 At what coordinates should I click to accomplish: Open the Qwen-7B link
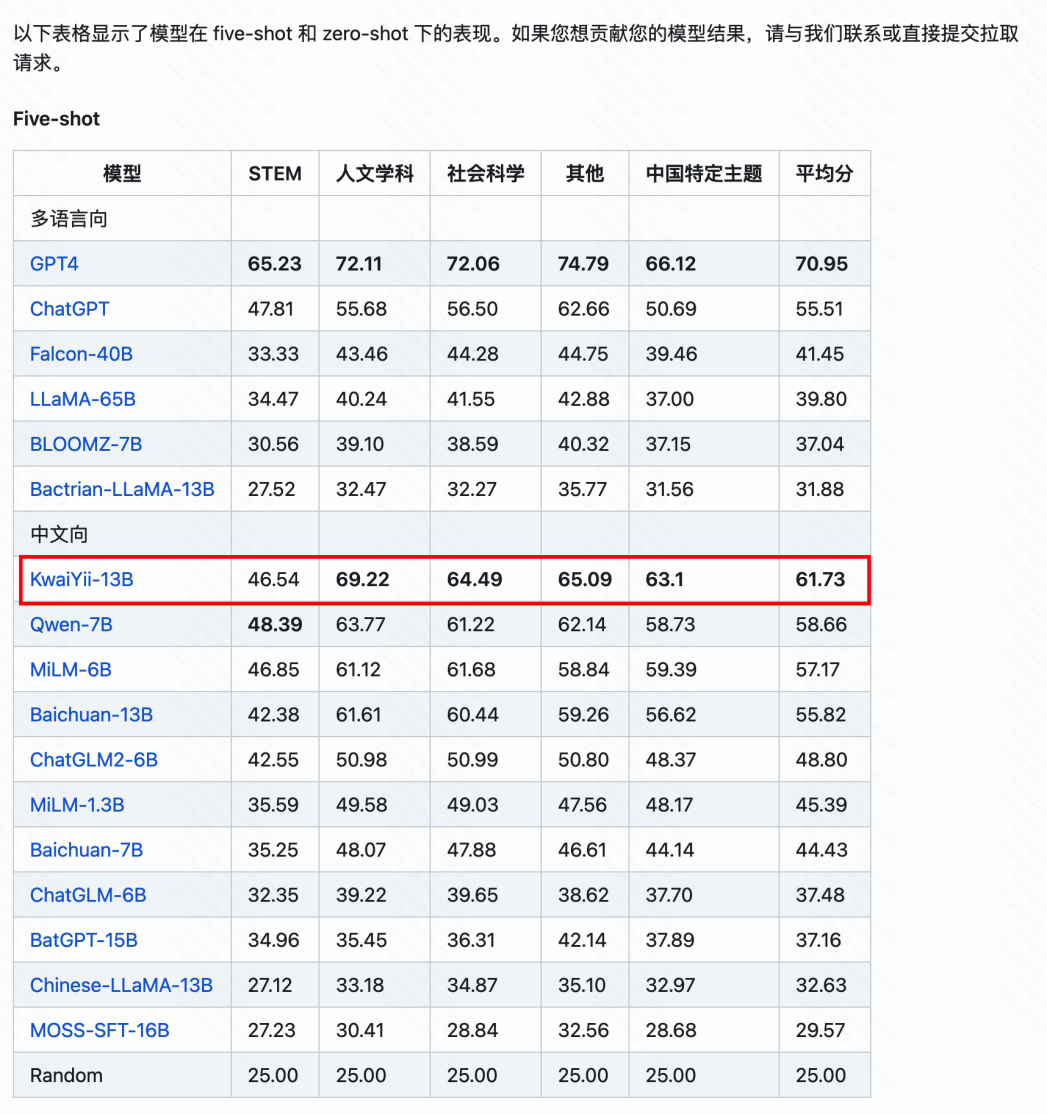point(71,624)
